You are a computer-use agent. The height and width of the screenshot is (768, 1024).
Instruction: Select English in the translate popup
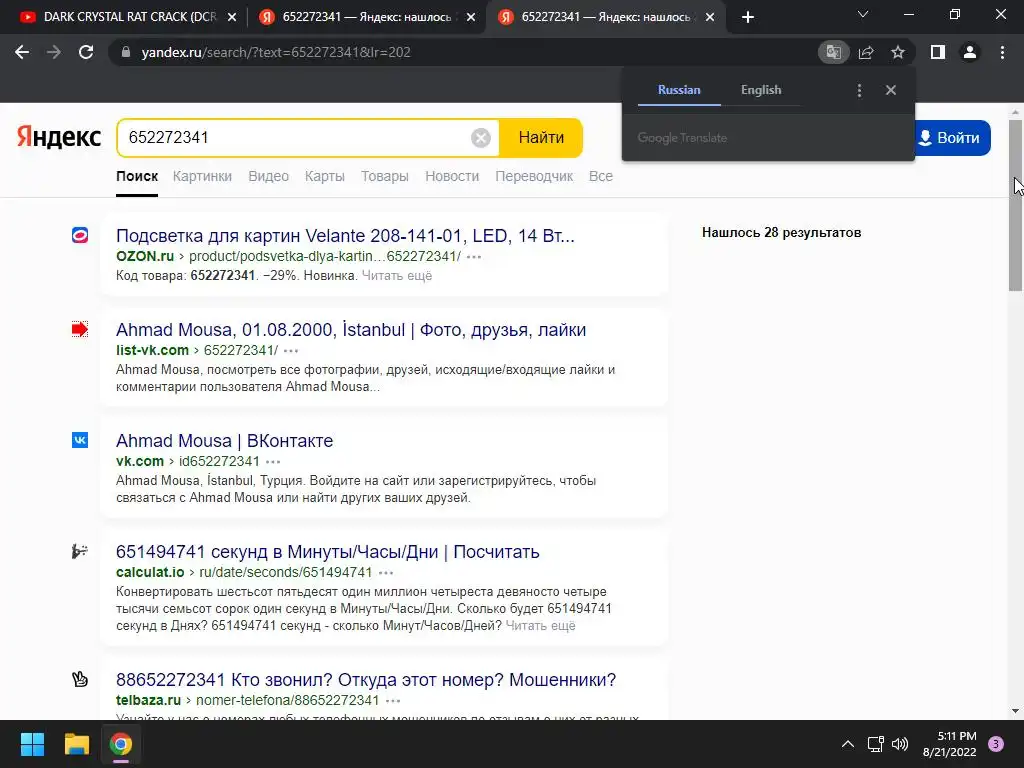tap(761, 90)
